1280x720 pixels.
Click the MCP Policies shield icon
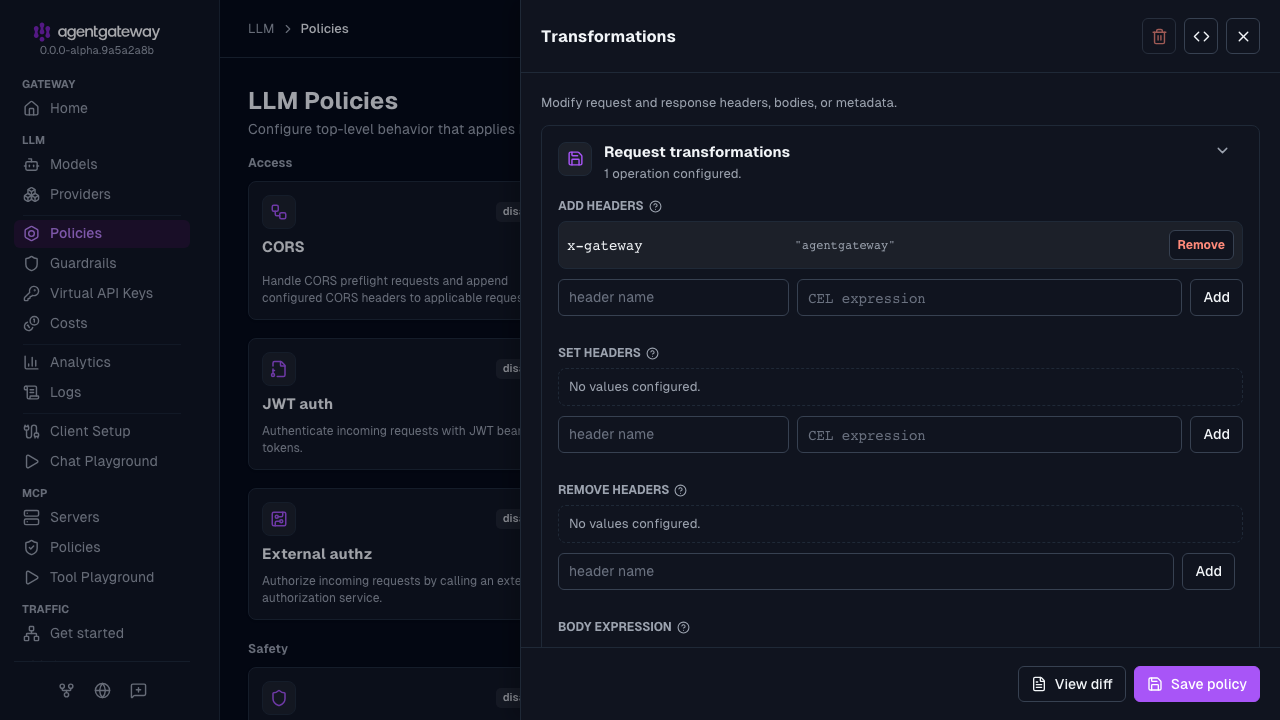click(31, 547)
